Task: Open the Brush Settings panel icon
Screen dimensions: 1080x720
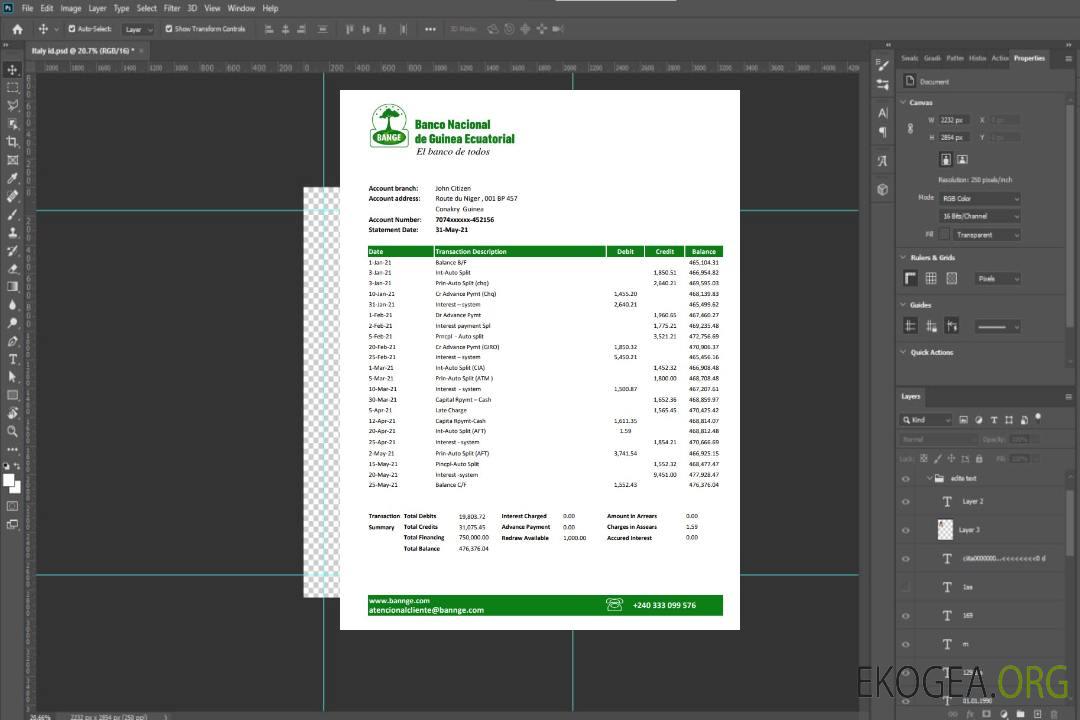Action: (x=882, y=65)
